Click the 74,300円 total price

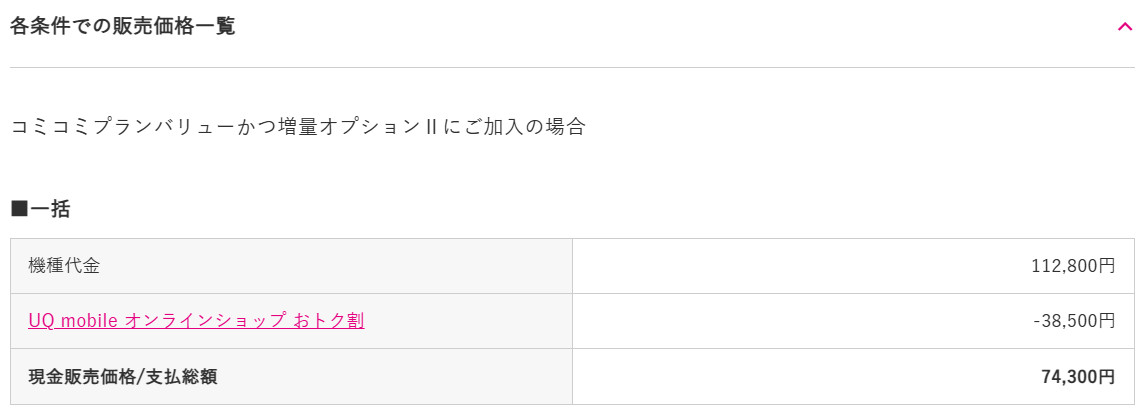coord(1078,377)
